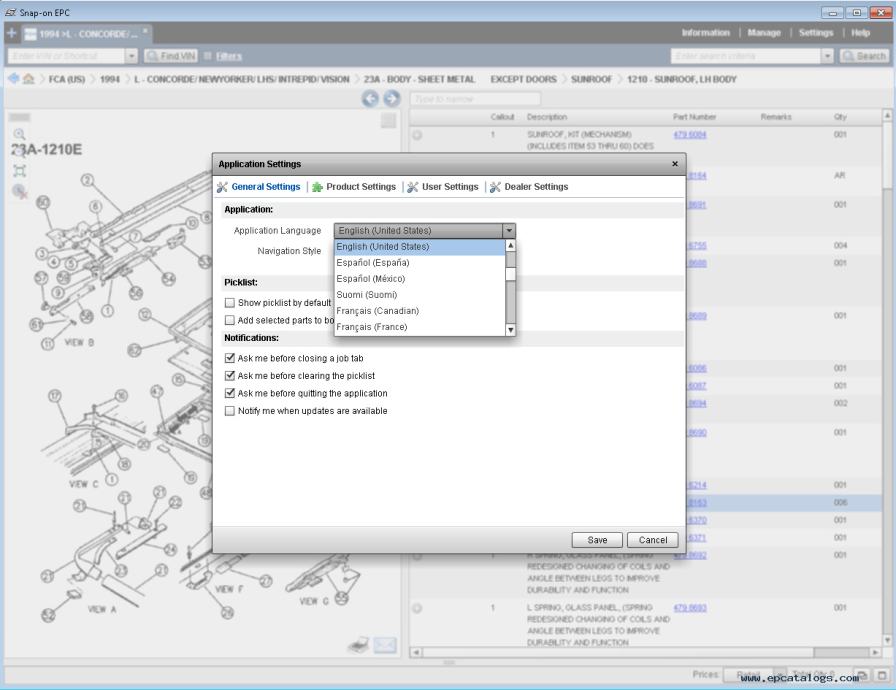The image size is (896, 690).
Task: Click the blue back arrow in breadcrumb
Action: (13, 79)
